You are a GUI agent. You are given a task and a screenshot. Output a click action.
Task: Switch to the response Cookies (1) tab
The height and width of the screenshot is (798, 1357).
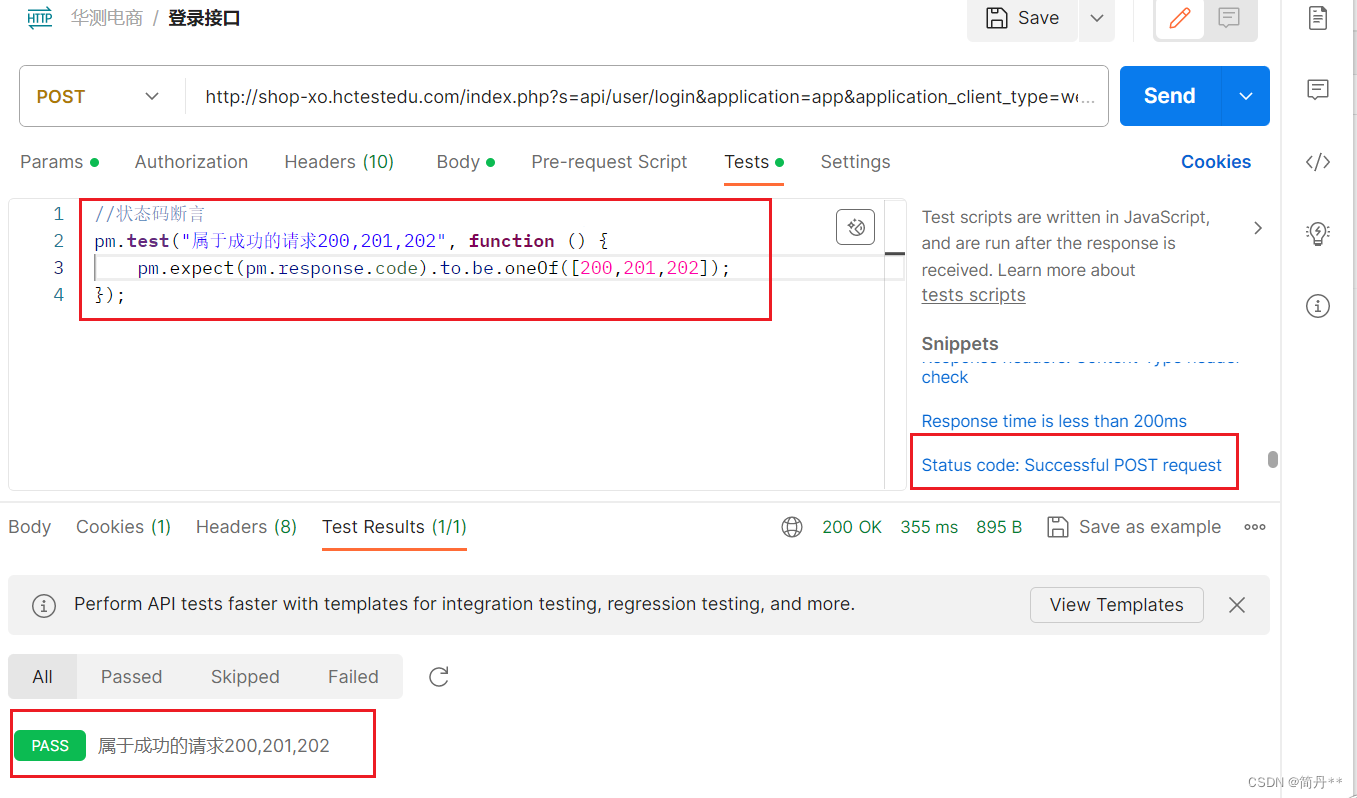pos(123,527)
